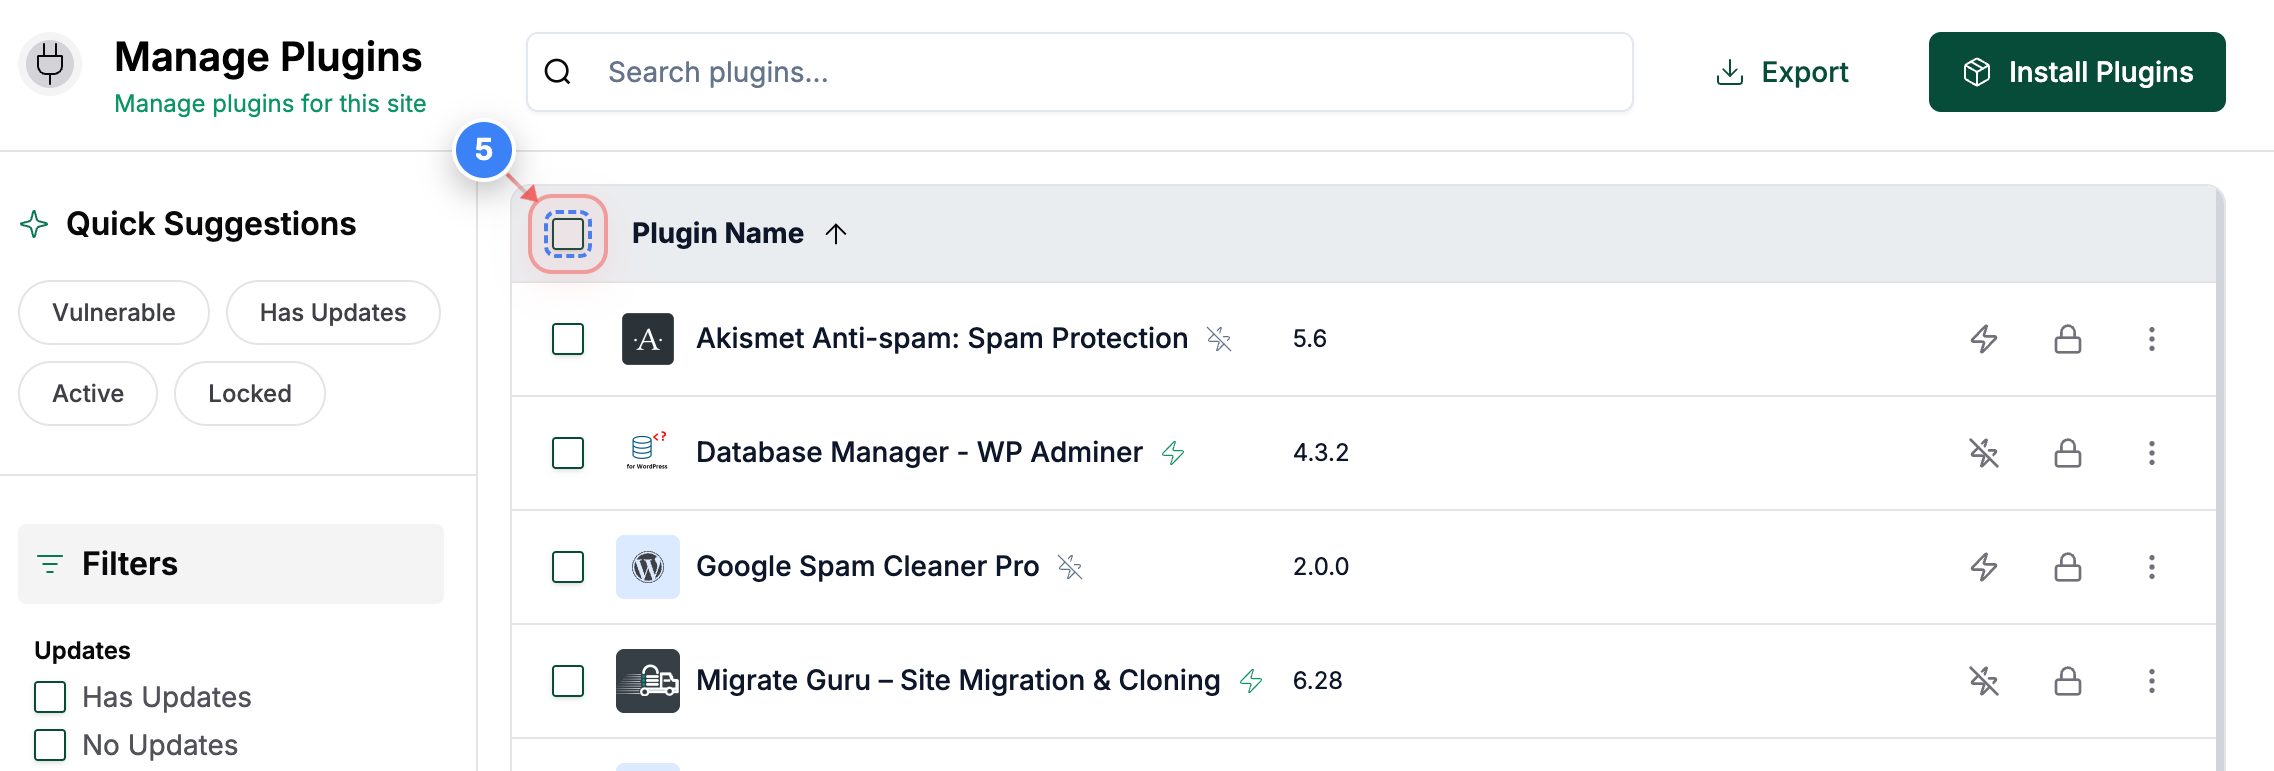Click the Install Plugins button
This screenshot has height=771, width=2274.
pos(2077,72)
